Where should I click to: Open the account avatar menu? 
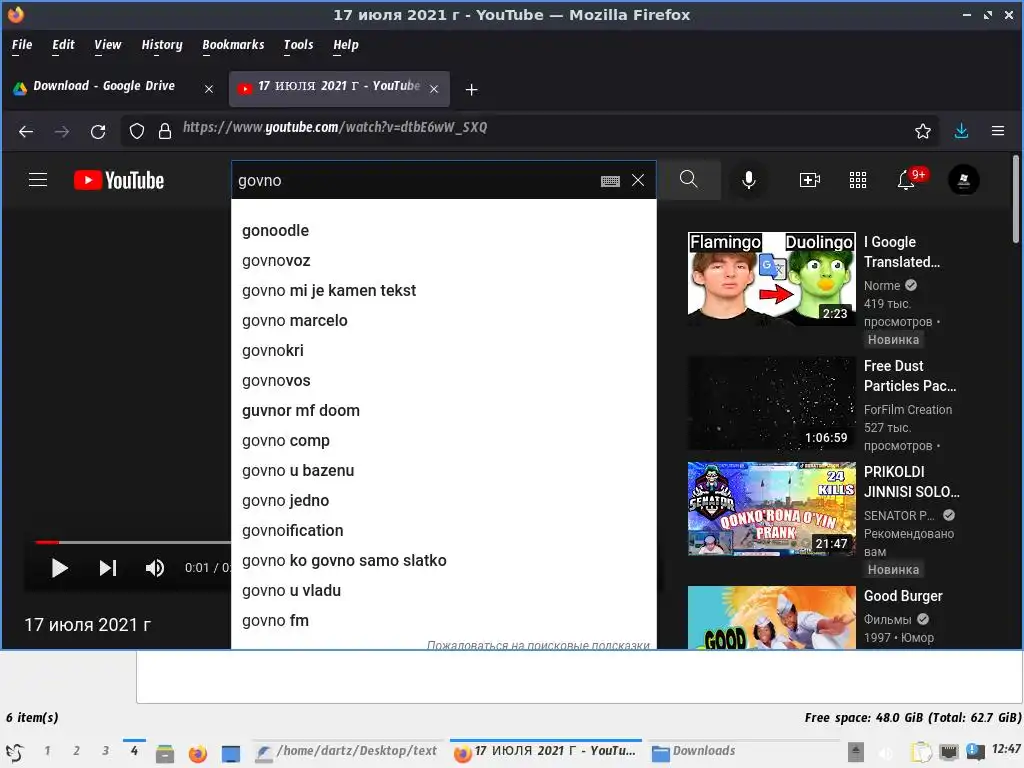pos(963,180)
